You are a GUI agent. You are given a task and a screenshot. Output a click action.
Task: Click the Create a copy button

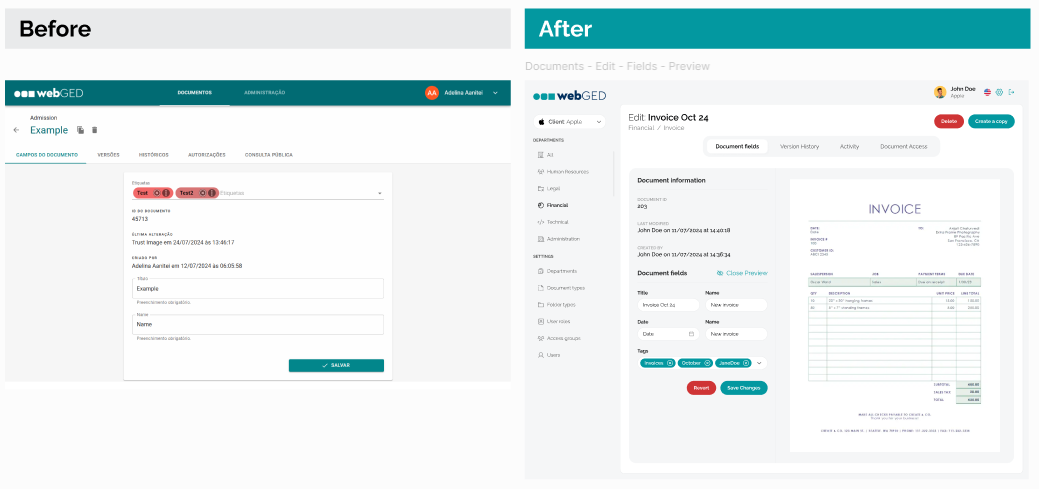coord(991,121)
